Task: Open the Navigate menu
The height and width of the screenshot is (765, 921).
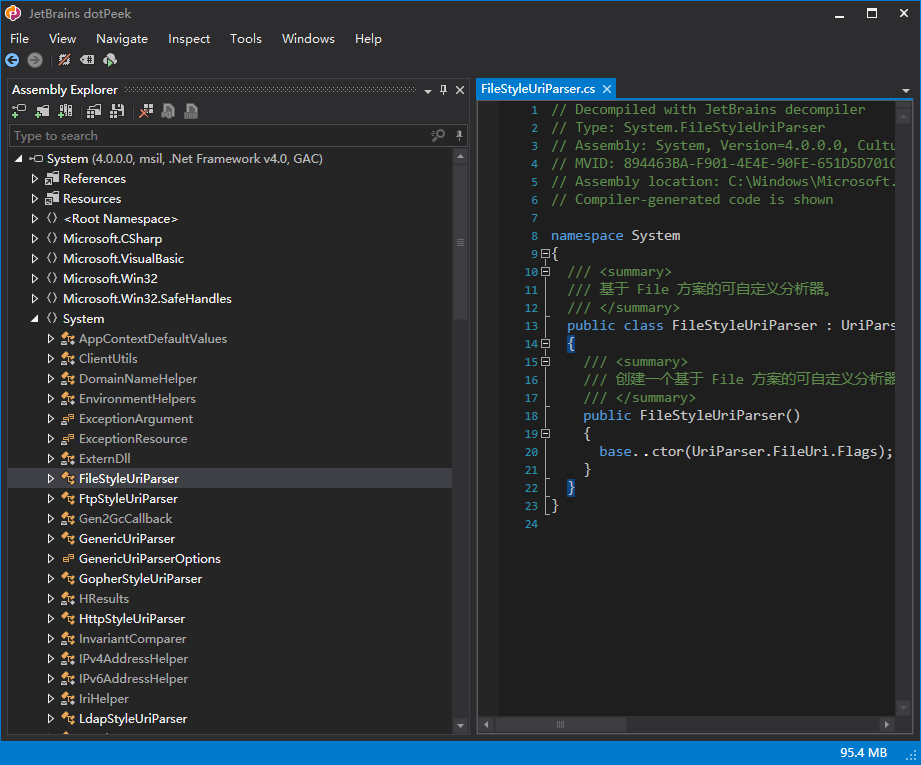Action: click(122, 39)
